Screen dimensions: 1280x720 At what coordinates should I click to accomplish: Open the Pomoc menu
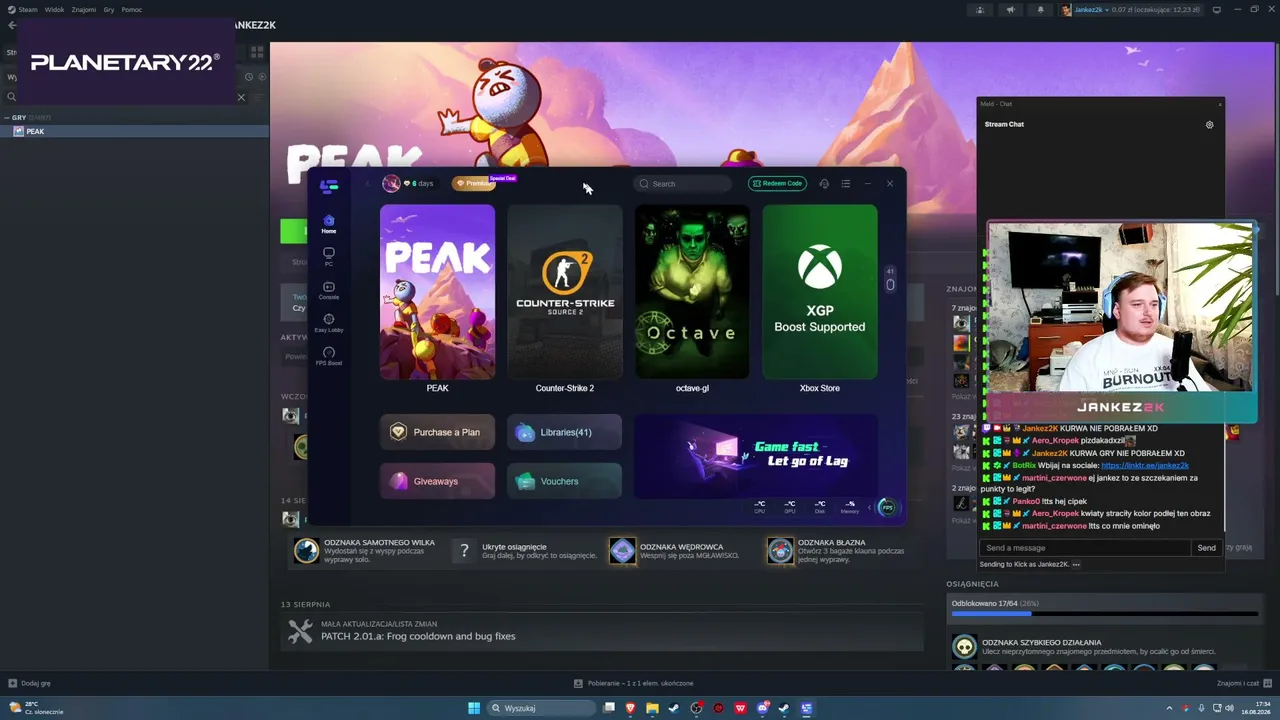pyautogui.click(x=132, y=9)
